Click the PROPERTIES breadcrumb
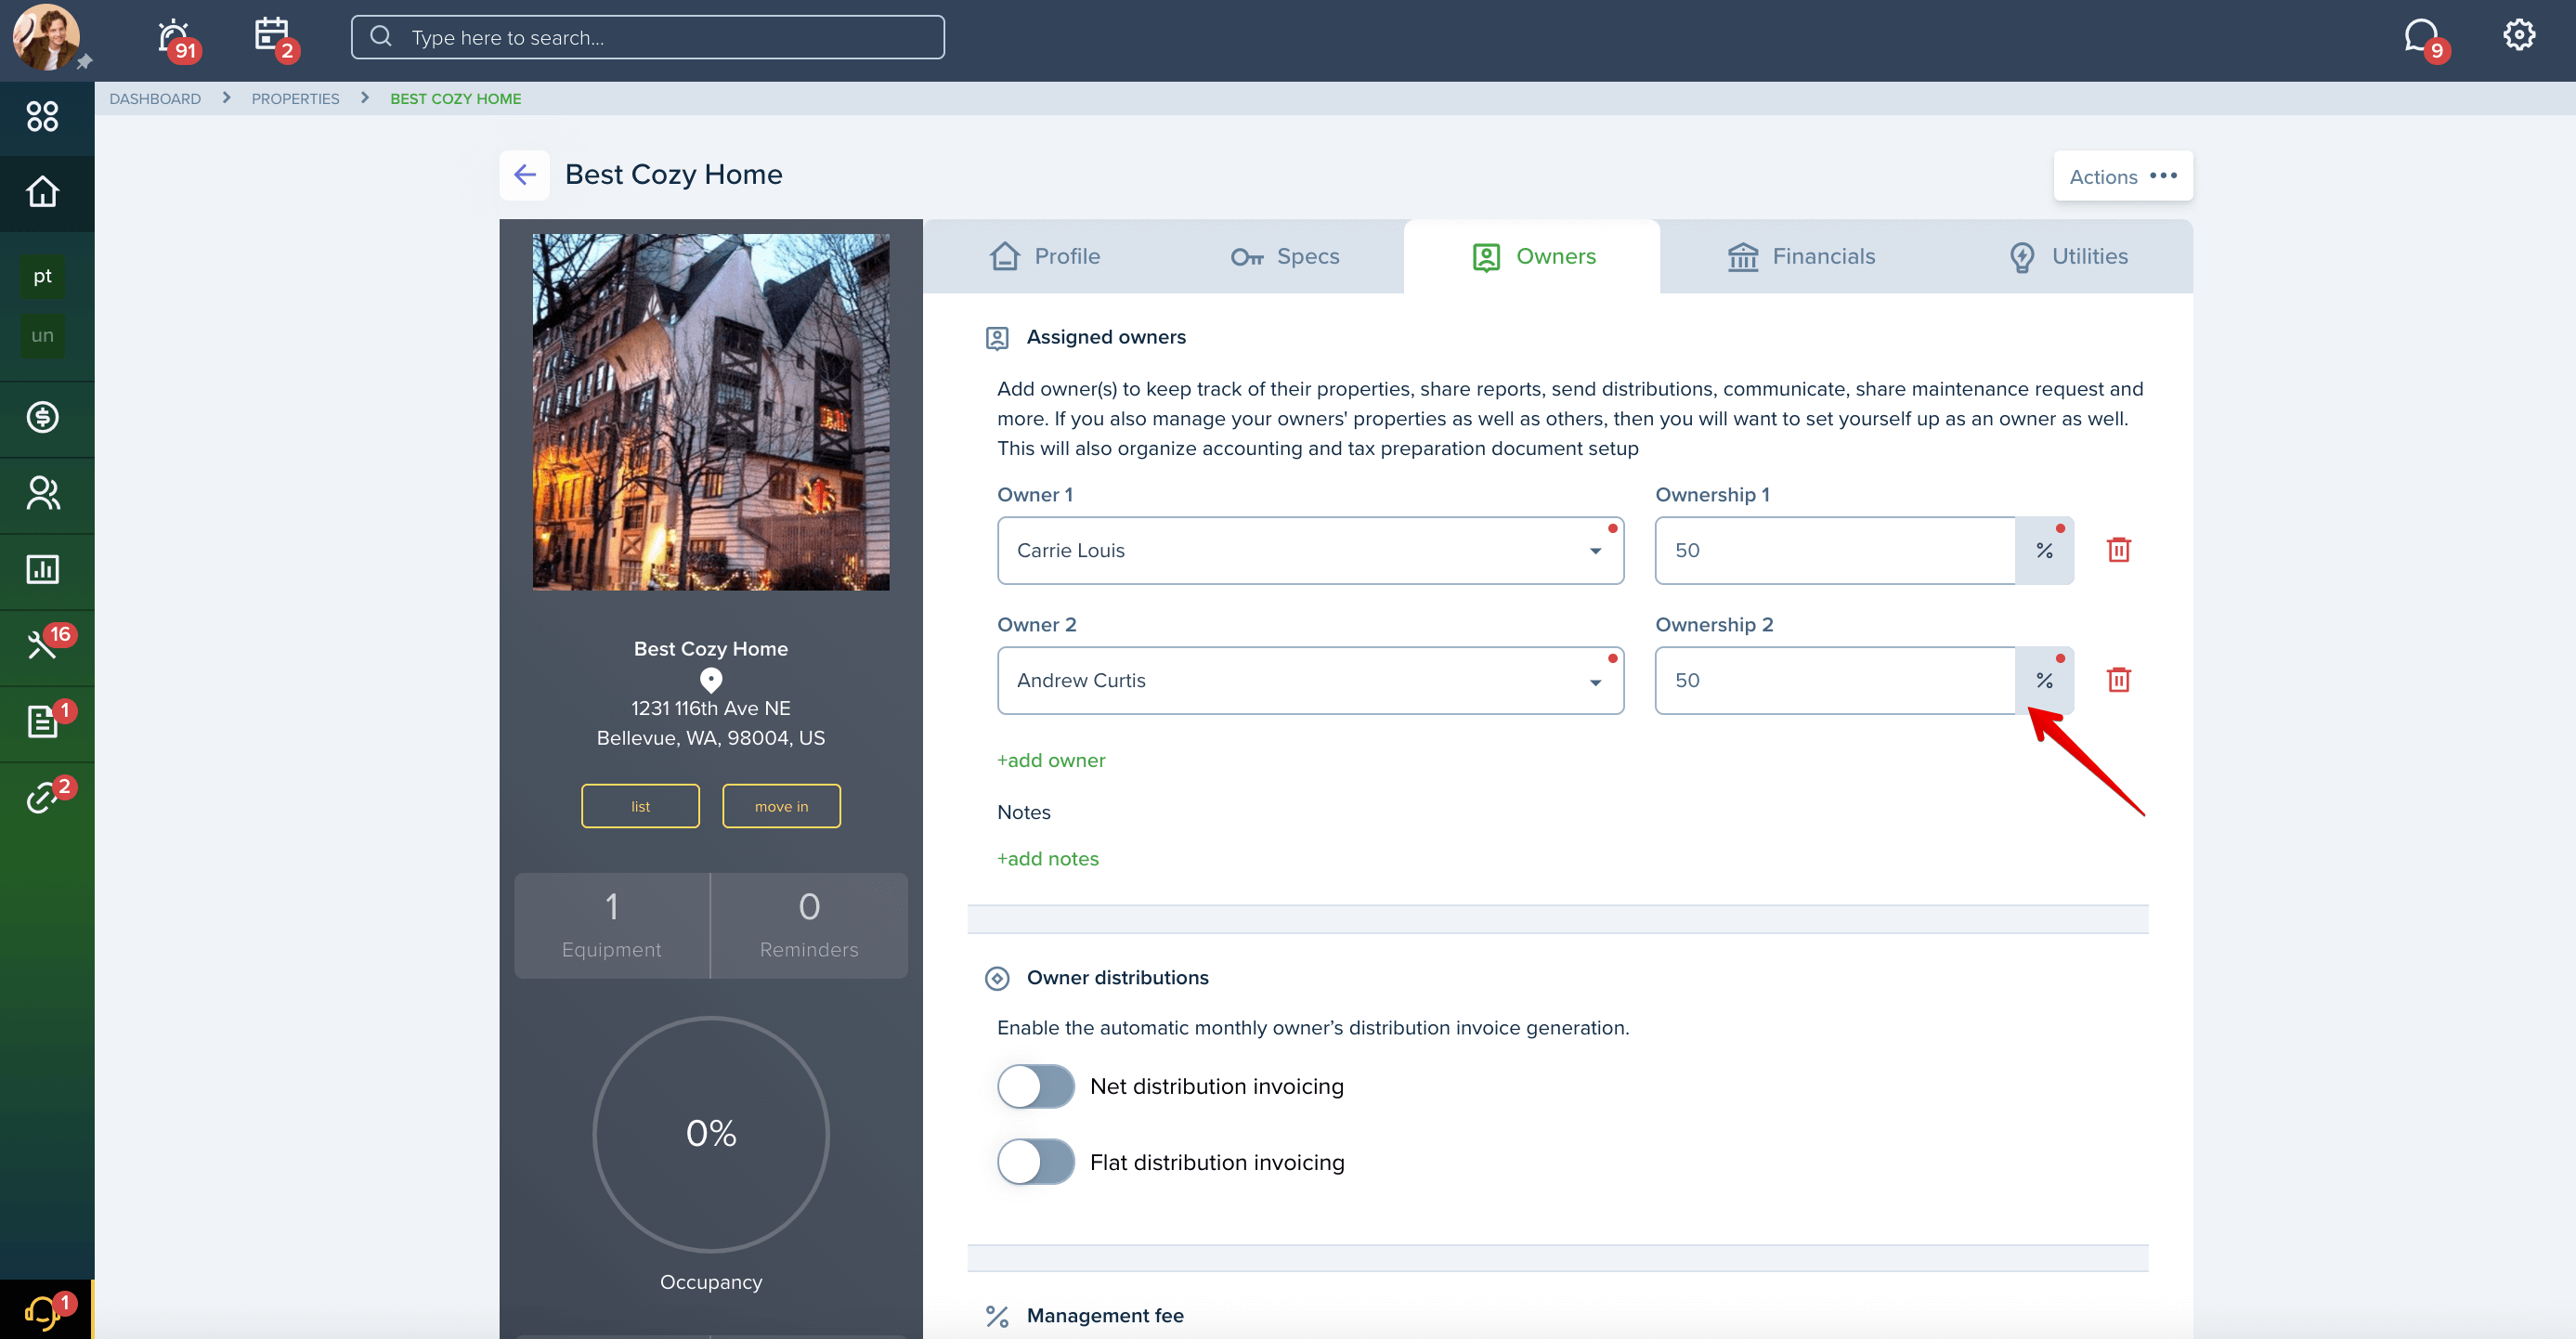The image size is (2576, 1339). (x=295, y=98)
